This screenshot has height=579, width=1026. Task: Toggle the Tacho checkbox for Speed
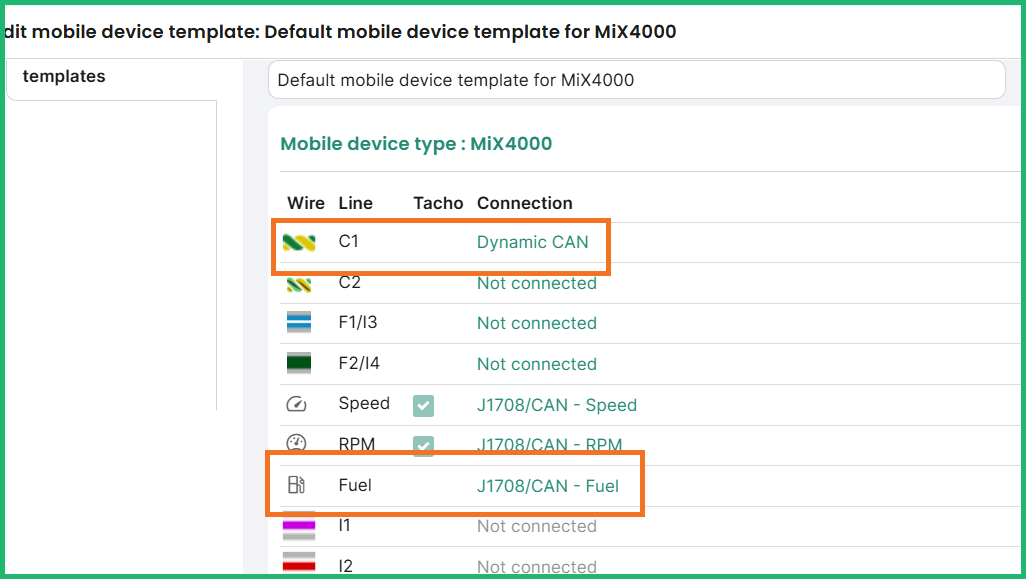pyautogui.click(x=424, y=406)
